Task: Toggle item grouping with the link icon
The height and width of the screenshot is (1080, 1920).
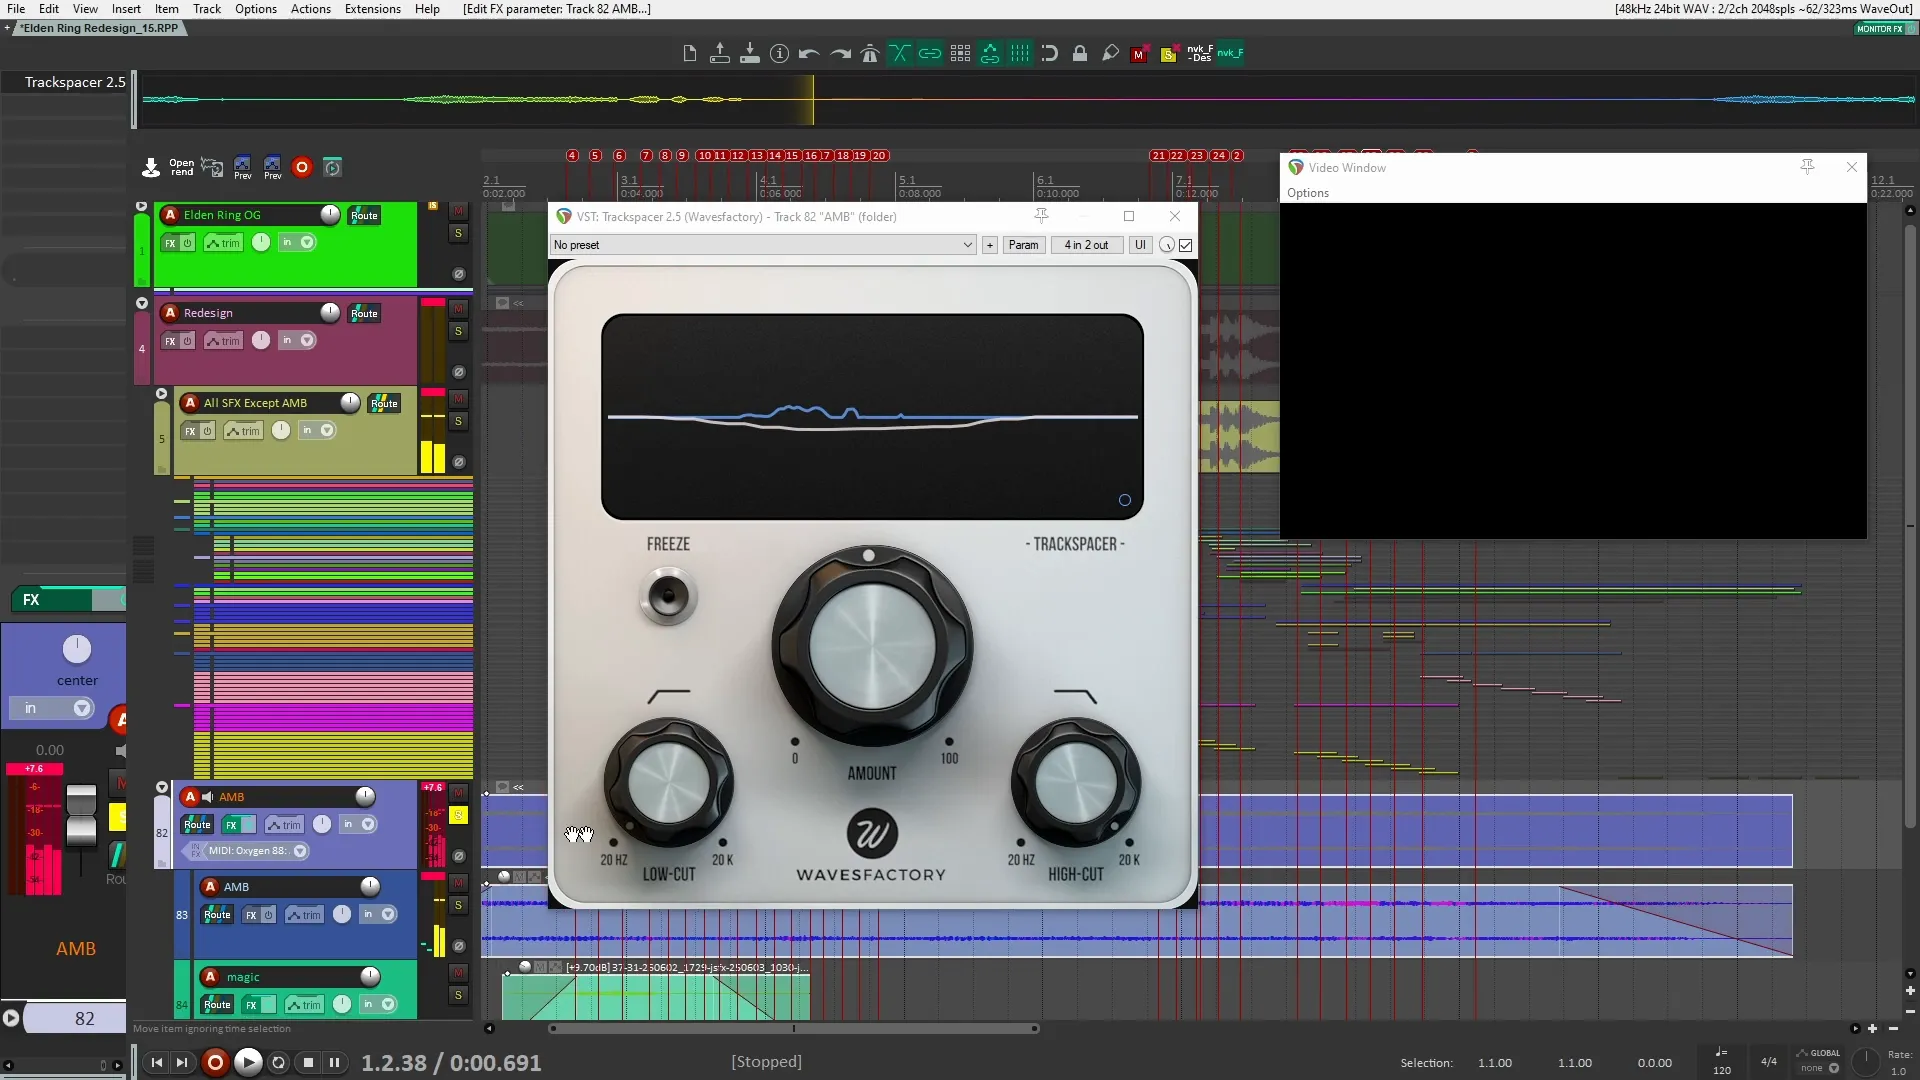Action: (930, 54)
